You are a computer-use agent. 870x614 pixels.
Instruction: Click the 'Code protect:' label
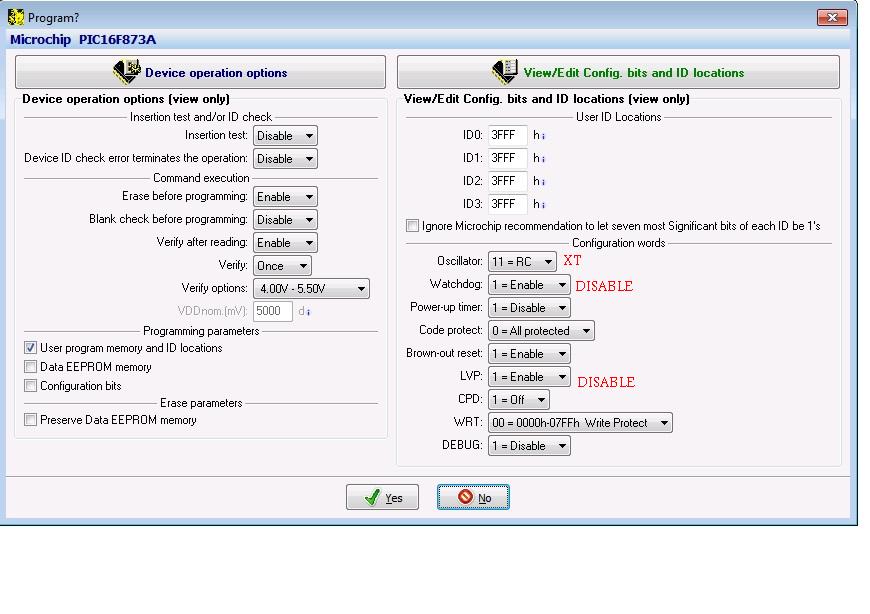pos(451,330)
